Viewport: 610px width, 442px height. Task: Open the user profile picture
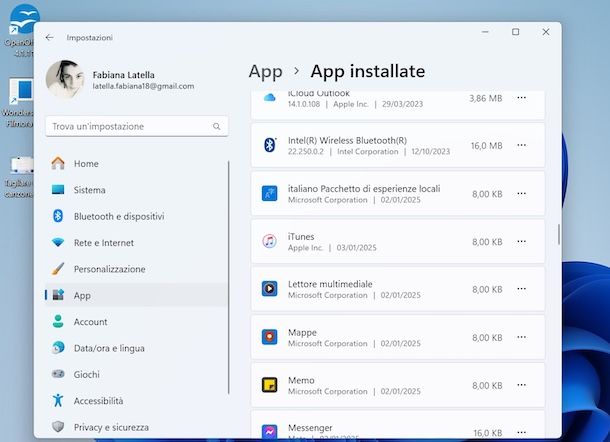65,79
